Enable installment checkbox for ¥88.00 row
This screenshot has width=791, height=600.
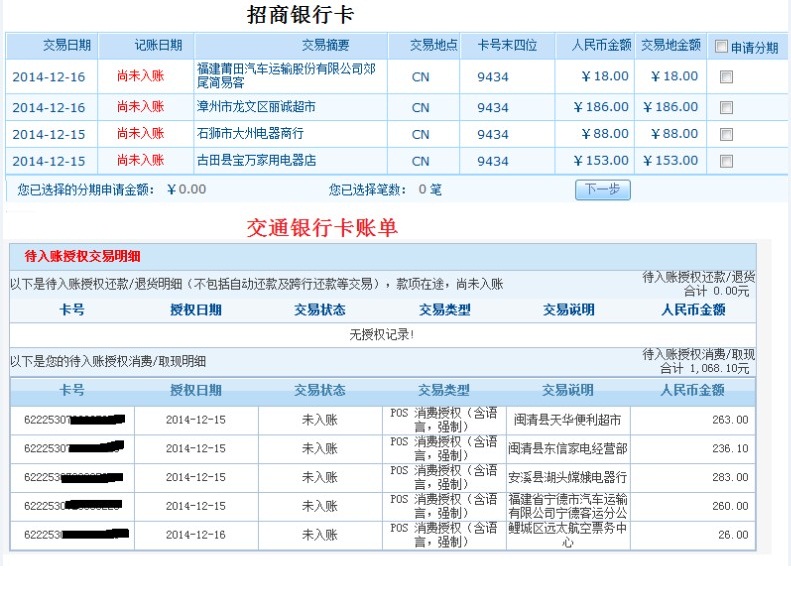(x=727, y=134)
